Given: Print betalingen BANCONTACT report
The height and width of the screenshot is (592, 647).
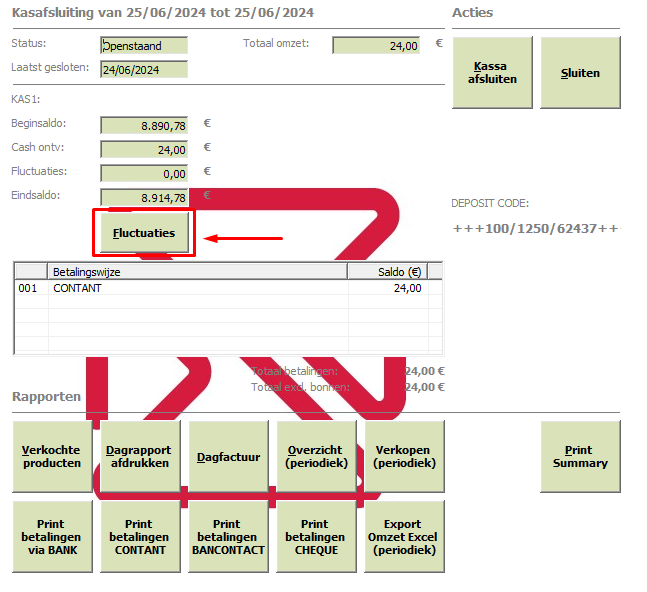Looking at the screenshot, I should 228,536.
